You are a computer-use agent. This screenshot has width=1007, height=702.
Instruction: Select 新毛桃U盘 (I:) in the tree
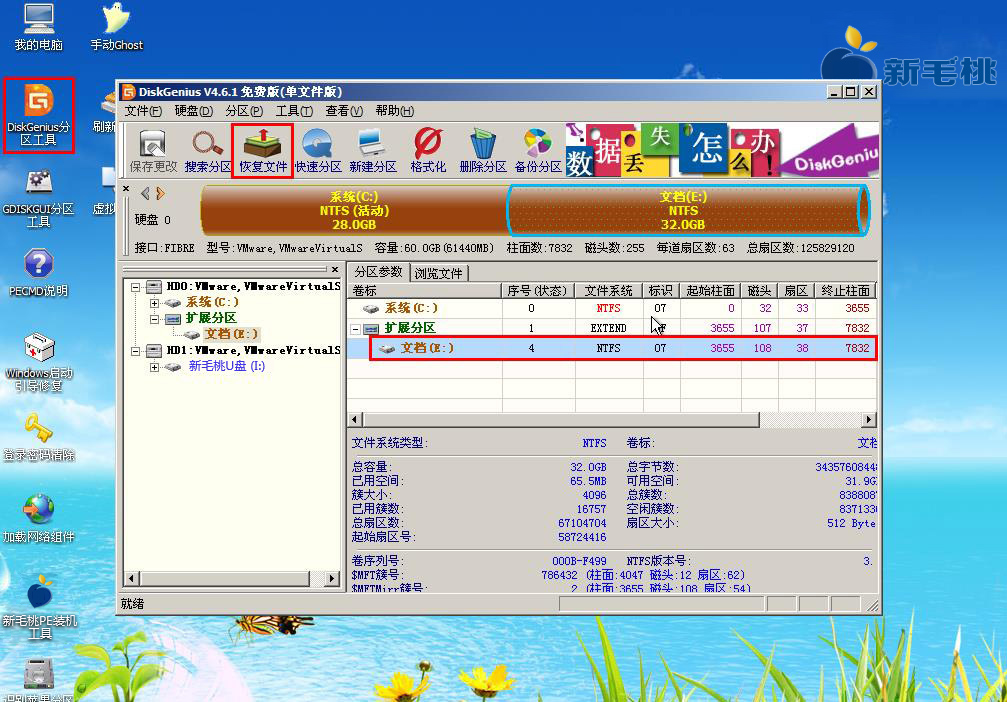pos(227,366)
